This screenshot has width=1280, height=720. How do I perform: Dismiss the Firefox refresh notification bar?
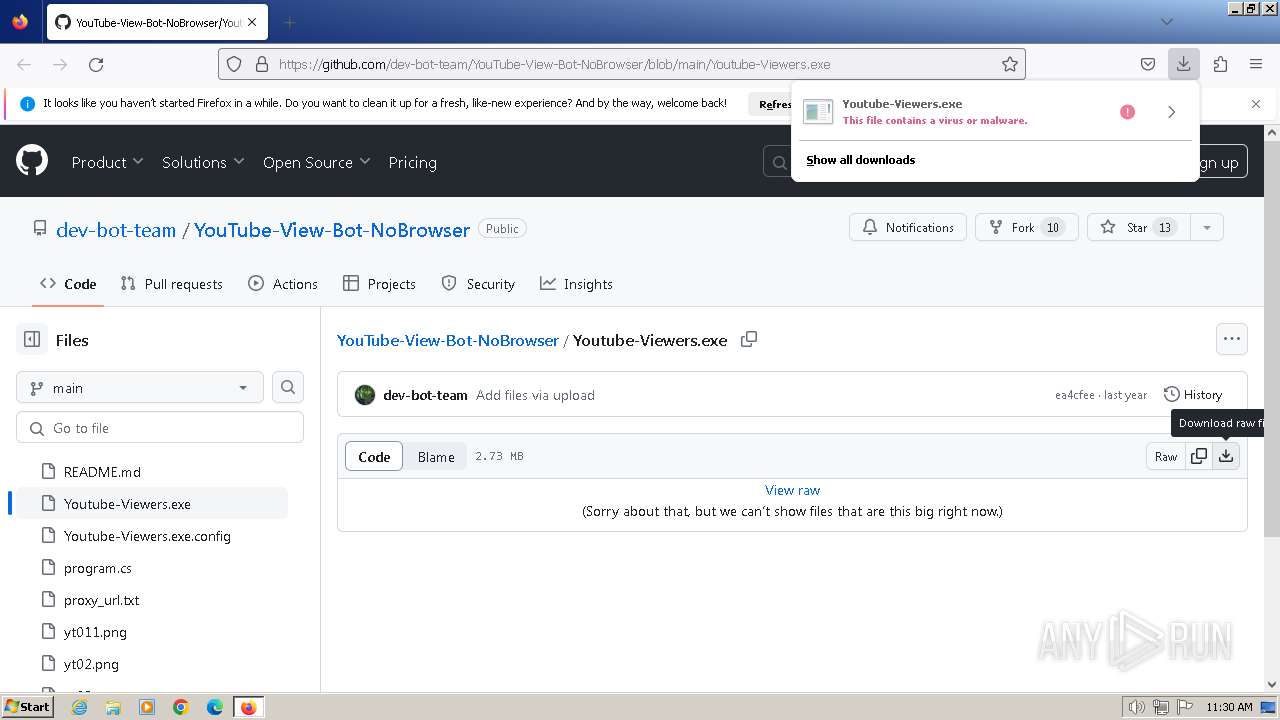click(x=1256, y=104)
